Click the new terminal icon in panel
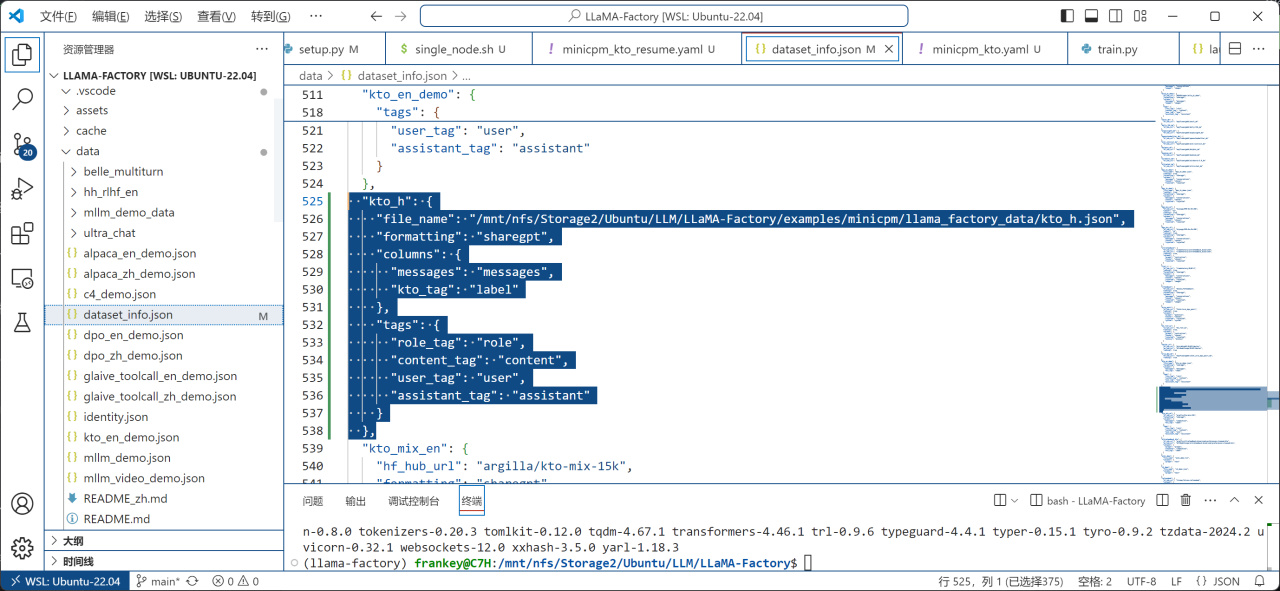The image size is (1280, 591). point(1000,500)
